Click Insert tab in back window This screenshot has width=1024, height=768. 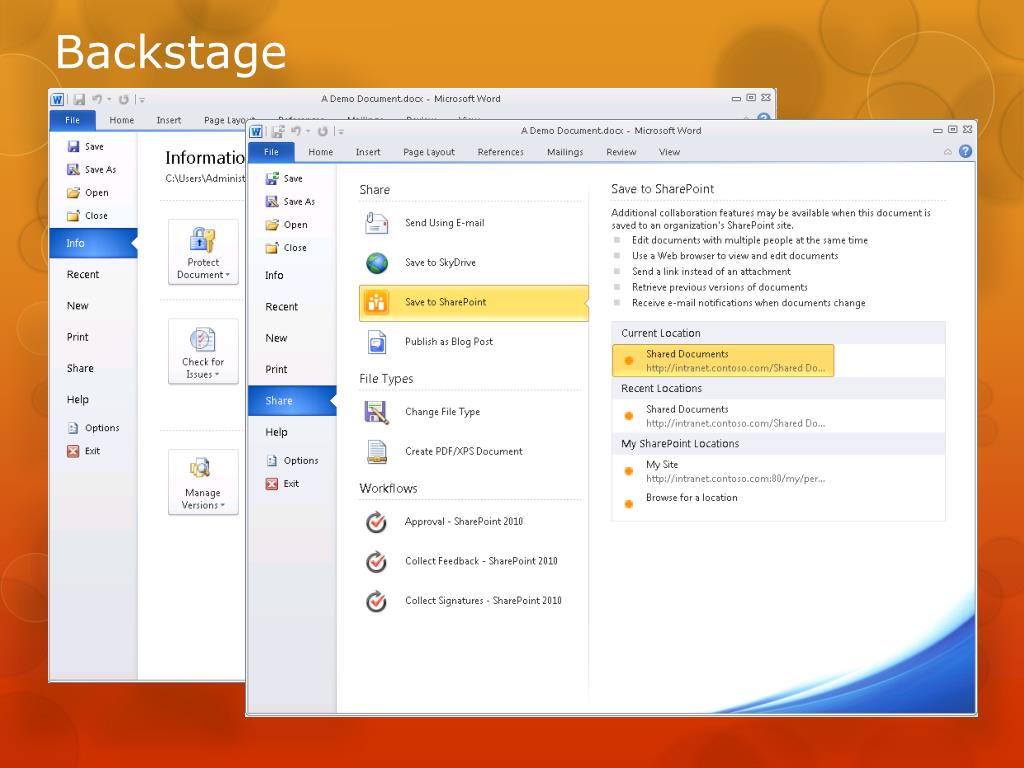(x=168, y=120)
